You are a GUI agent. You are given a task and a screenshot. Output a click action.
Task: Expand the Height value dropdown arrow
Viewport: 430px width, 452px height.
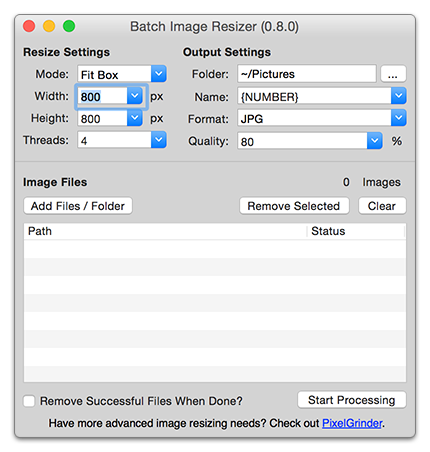coord(135,118)
